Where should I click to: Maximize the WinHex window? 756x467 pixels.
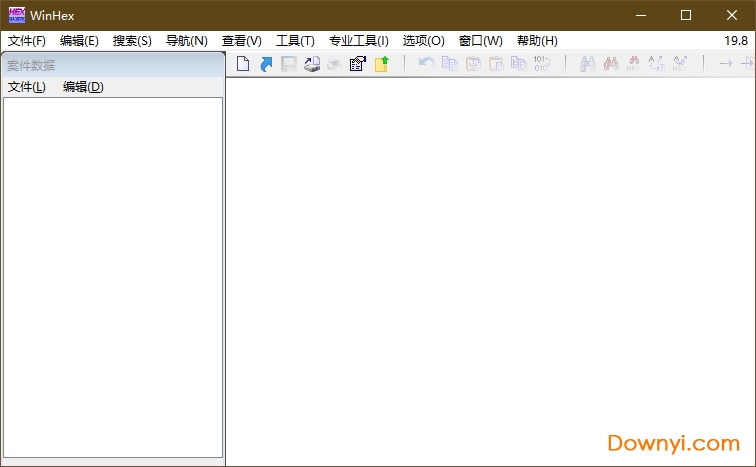(686, 15)
